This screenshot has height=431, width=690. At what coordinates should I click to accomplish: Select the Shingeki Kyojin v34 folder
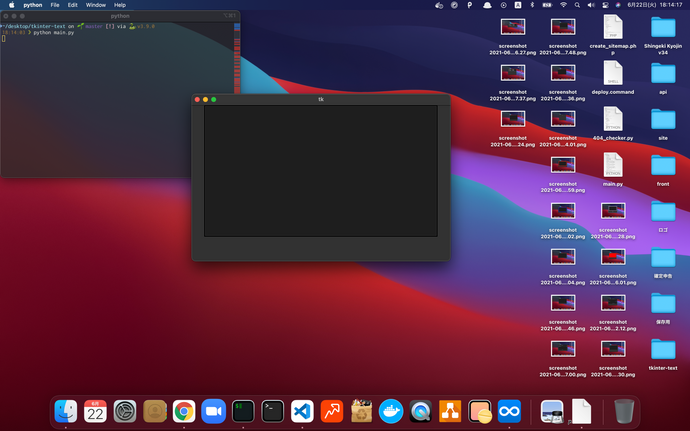coord(663,37)
